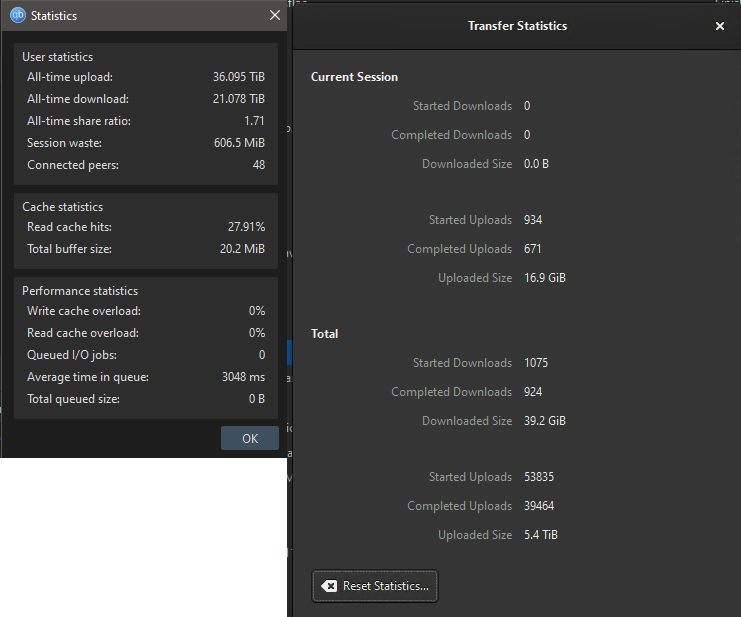741x617 pixels.
Task: Click the Current Session heading
Action: (354, 77)
